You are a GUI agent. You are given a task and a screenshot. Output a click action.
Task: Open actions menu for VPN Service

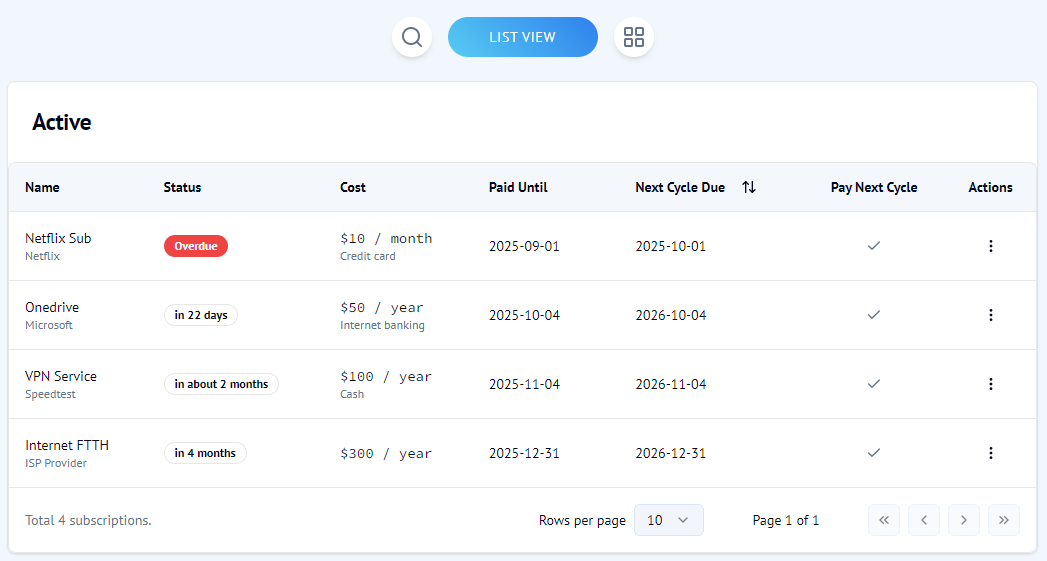tap(990, 384)
